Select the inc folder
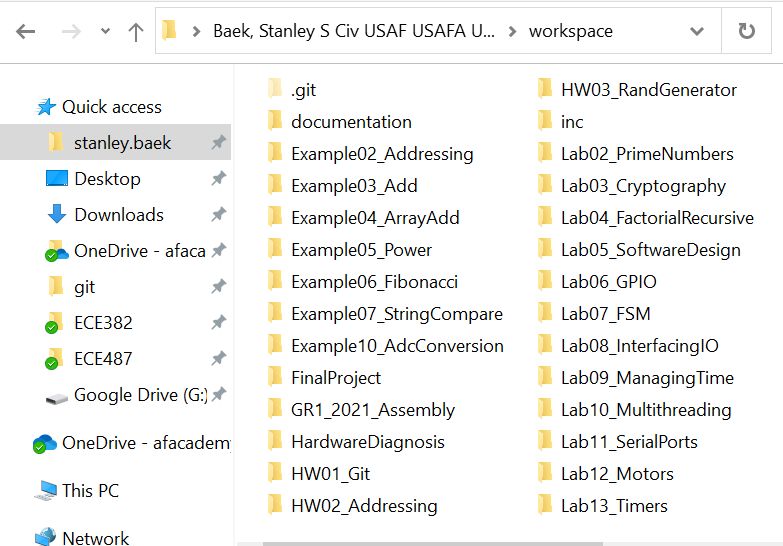The height and width of the screenshot is (546, 783). 560,122
